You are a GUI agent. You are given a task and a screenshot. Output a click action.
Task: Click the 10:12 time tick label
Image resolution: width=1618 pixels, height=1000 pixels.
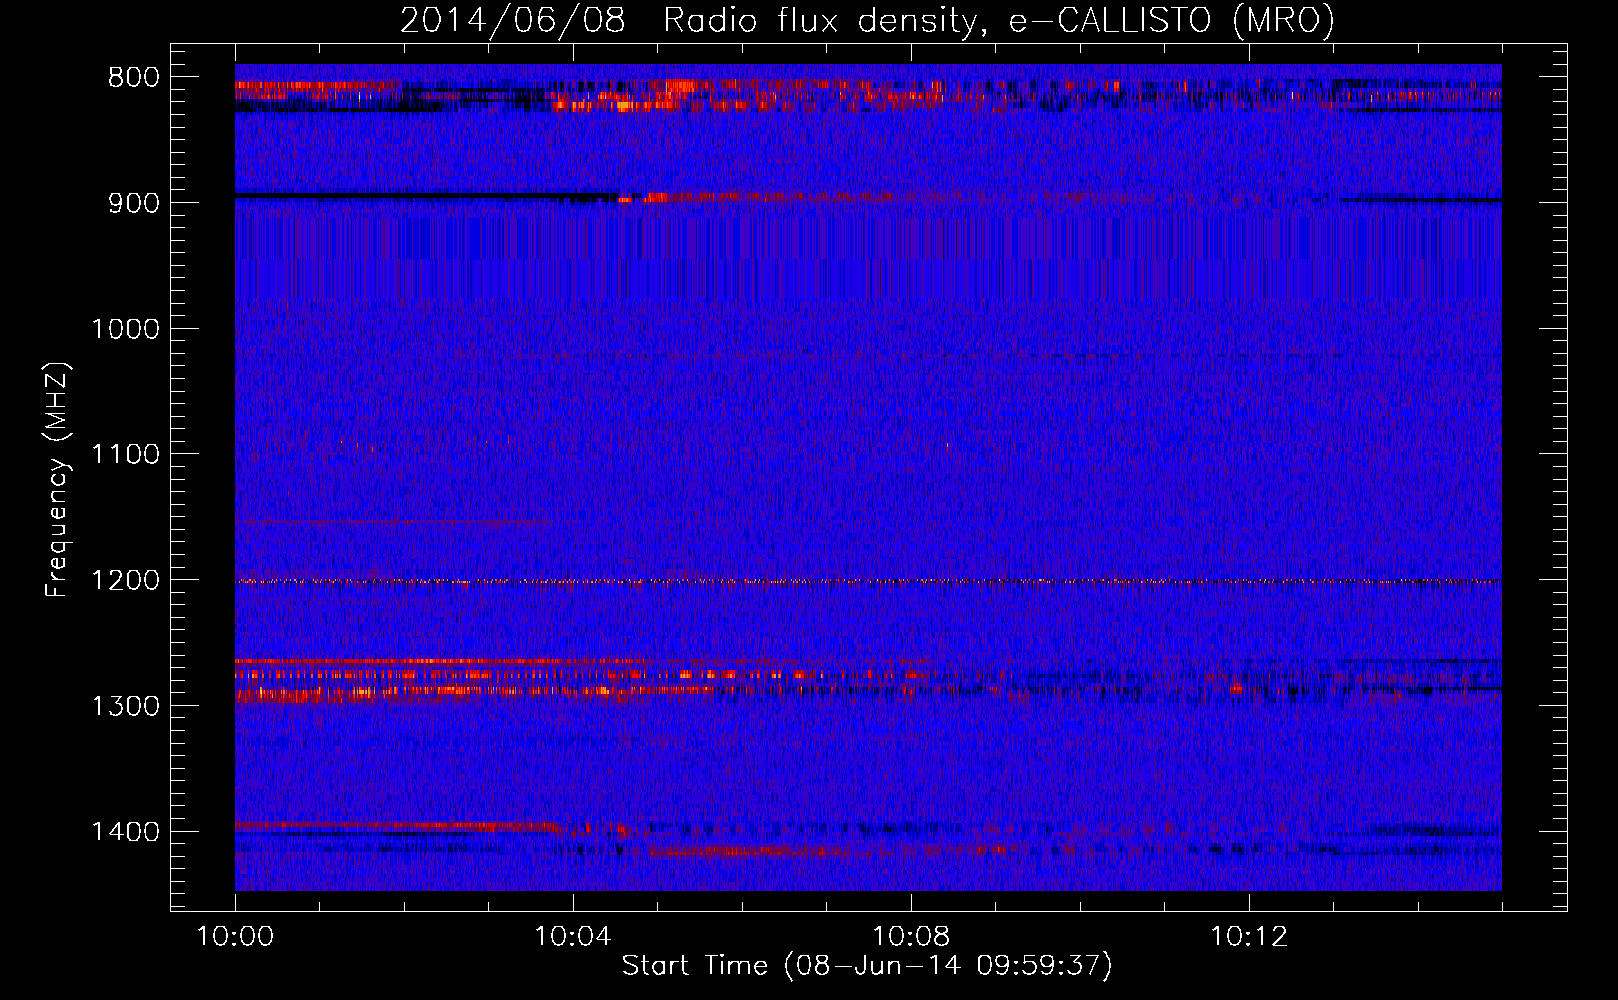1248,937
